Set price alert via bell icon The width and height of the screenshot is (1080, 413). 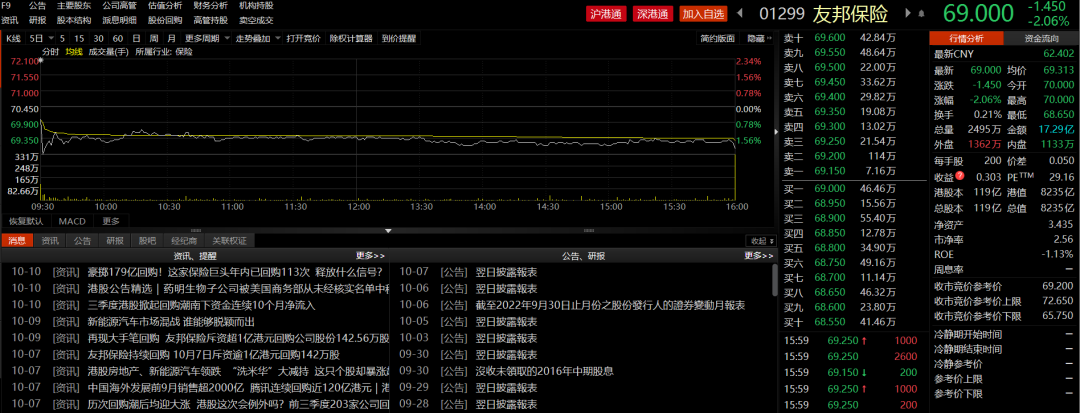(920, 13)
